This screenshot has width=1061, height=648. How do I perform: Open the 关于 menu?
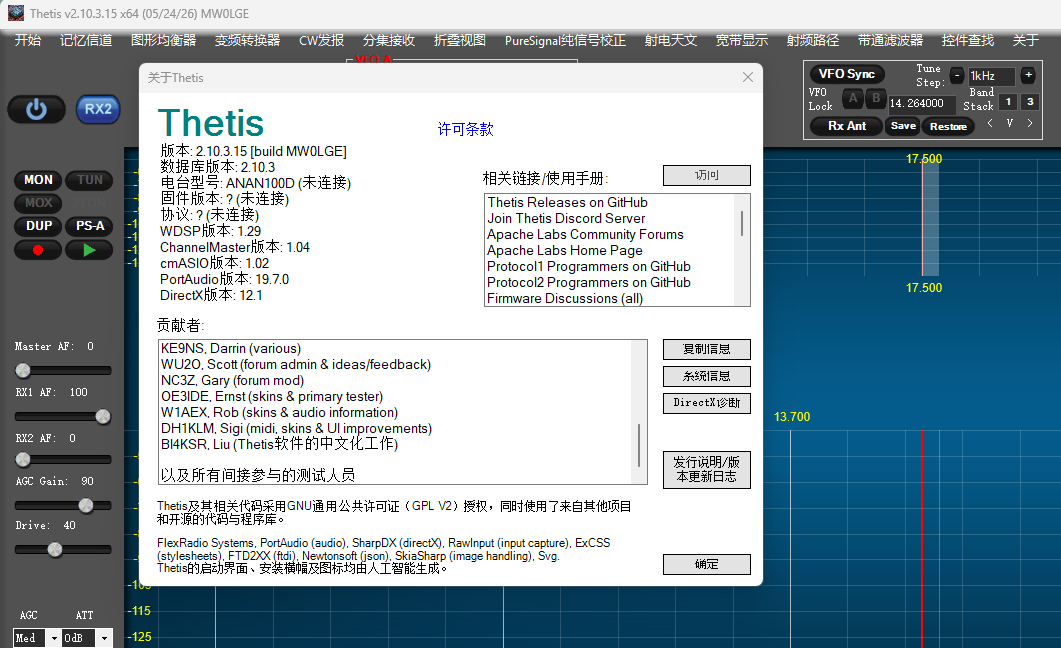(1025, 41)
